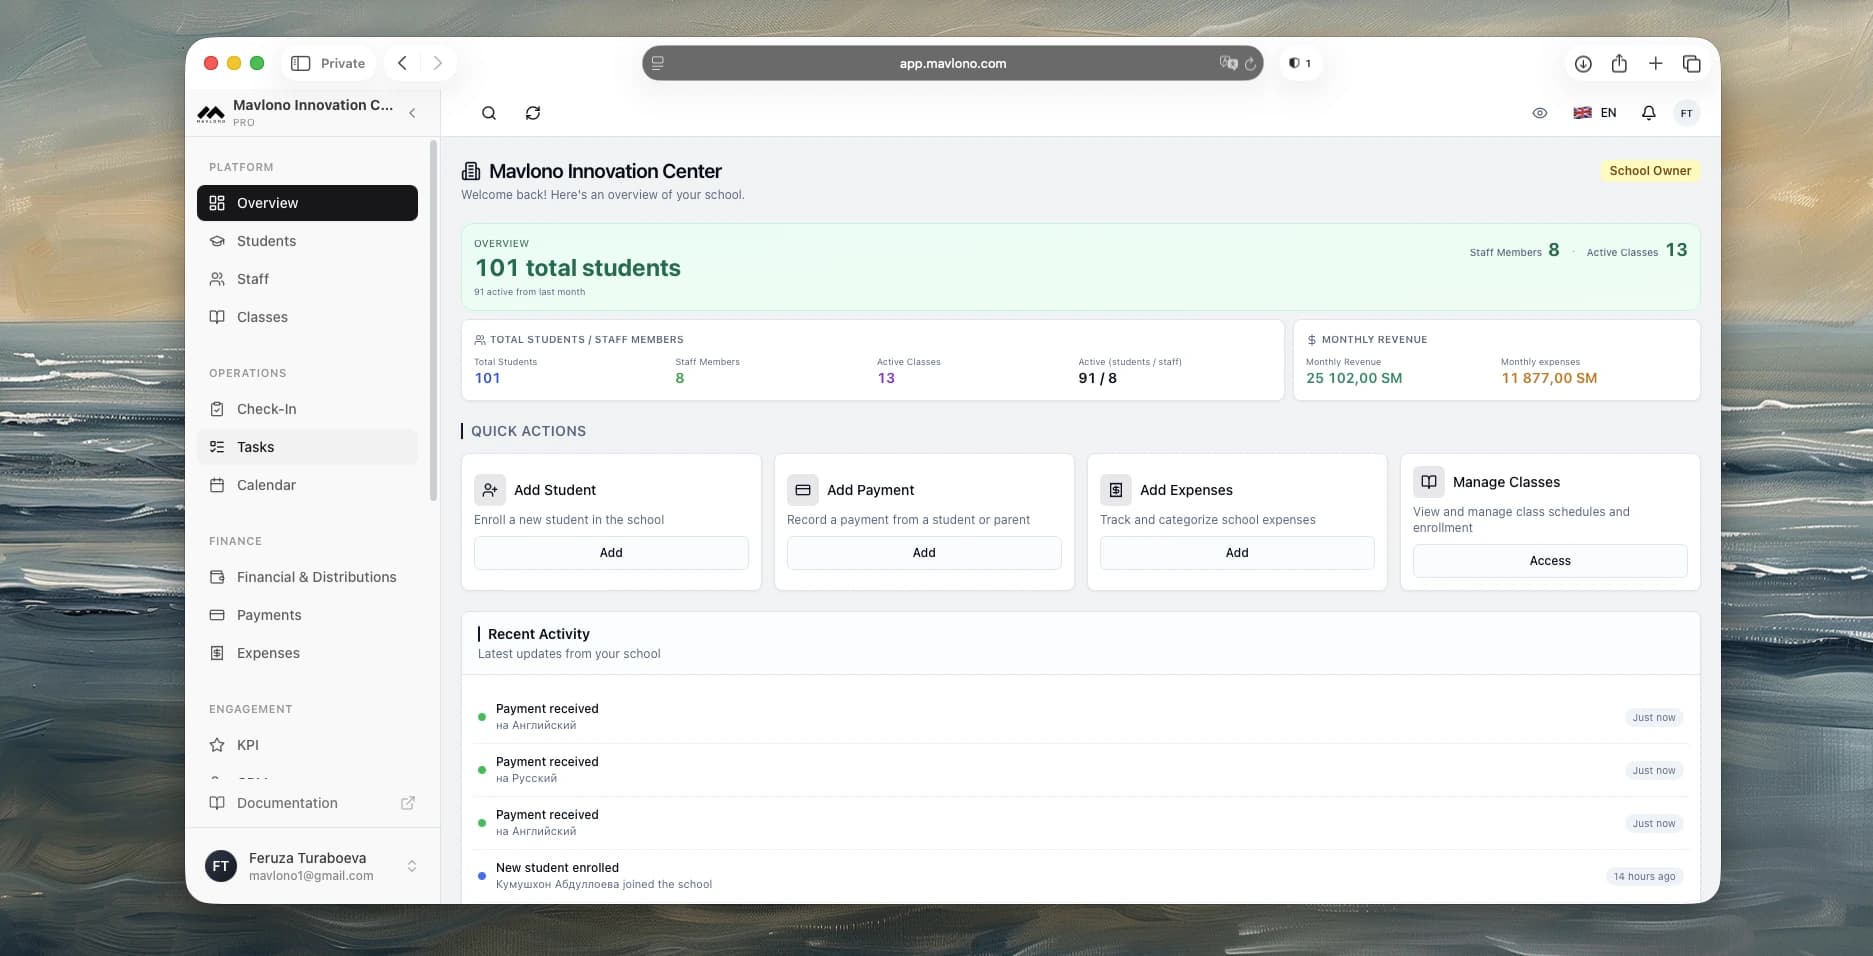
Task: Select the Check-In icon in the sidebar
Action: (x=217, y=408)
